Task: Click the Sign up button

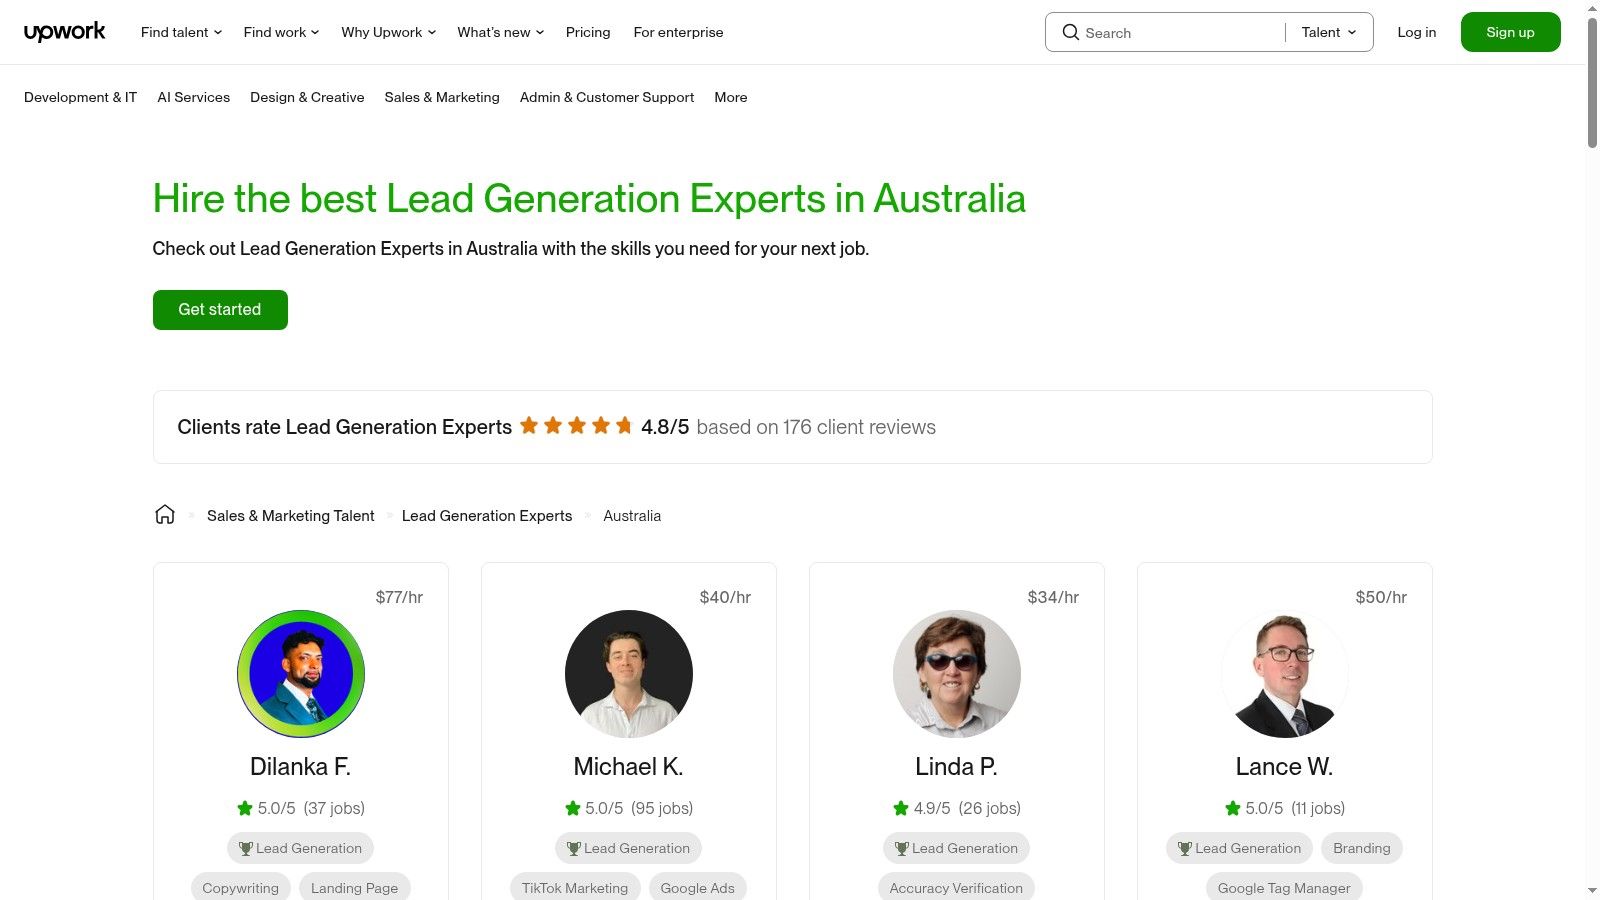Action: click(x=1510, y=32)
